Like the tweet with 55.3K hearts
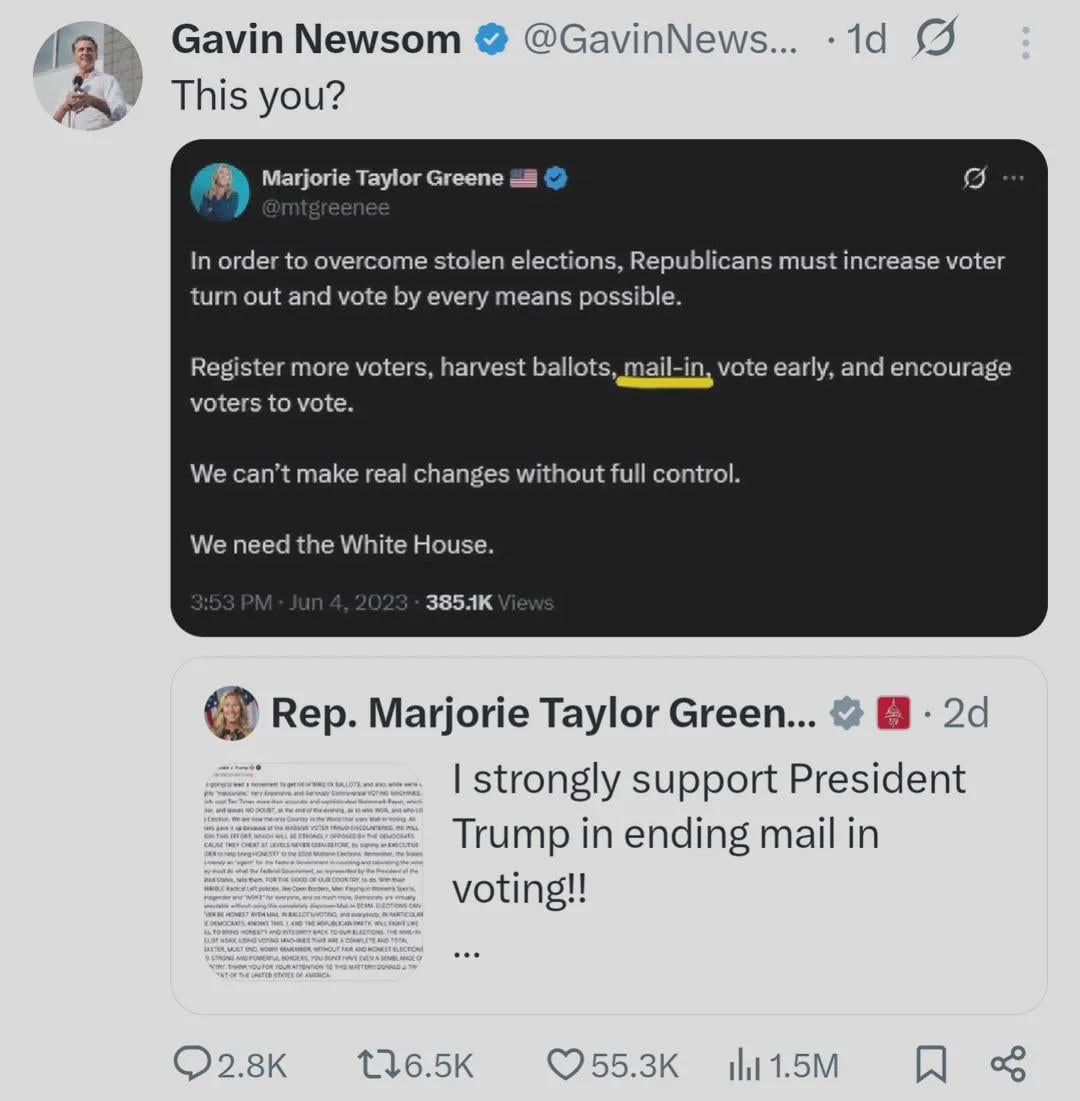The image size is (1080, 1101). click(x=612, y=1064)
